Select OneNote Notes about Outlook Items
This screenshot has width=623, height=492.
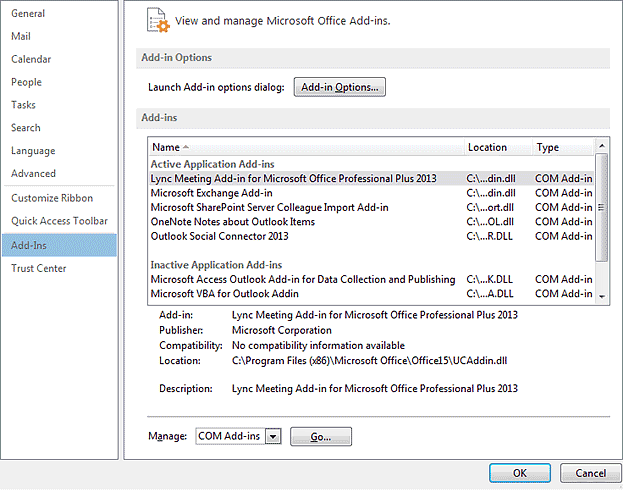tap(371, 222)
